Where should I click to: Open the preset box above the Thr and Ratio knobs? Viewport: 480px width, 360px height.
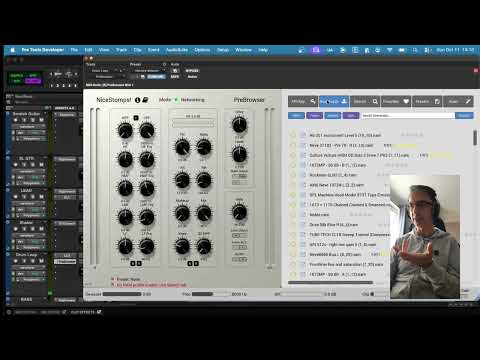tap(193, 124)
